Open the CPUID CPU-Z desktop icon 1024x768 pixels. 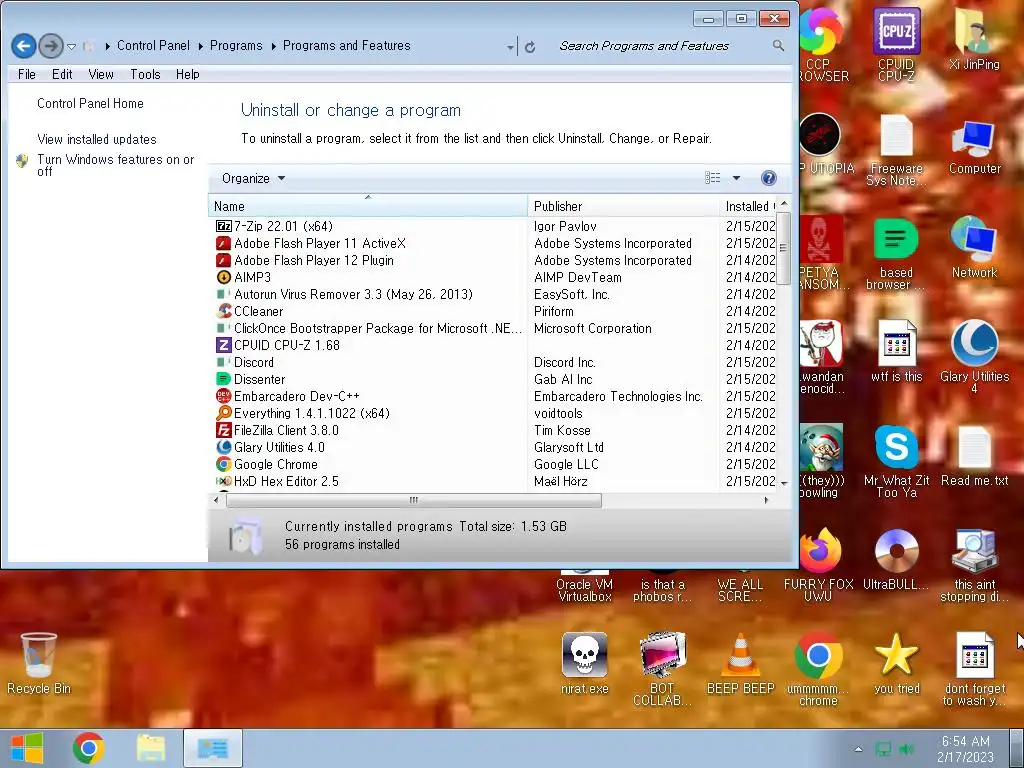(896, 44)
